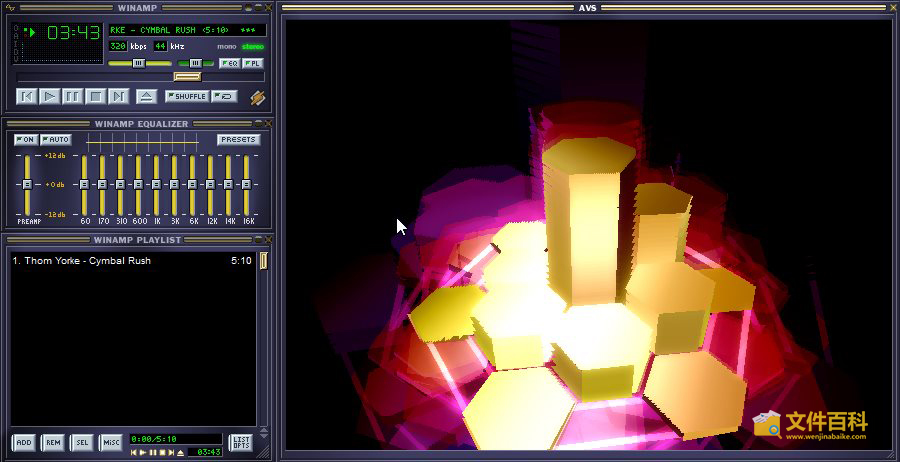Click scrolling song title Cymbal Rush display
This screenshot has height=462, width=900.
point(187,30)
